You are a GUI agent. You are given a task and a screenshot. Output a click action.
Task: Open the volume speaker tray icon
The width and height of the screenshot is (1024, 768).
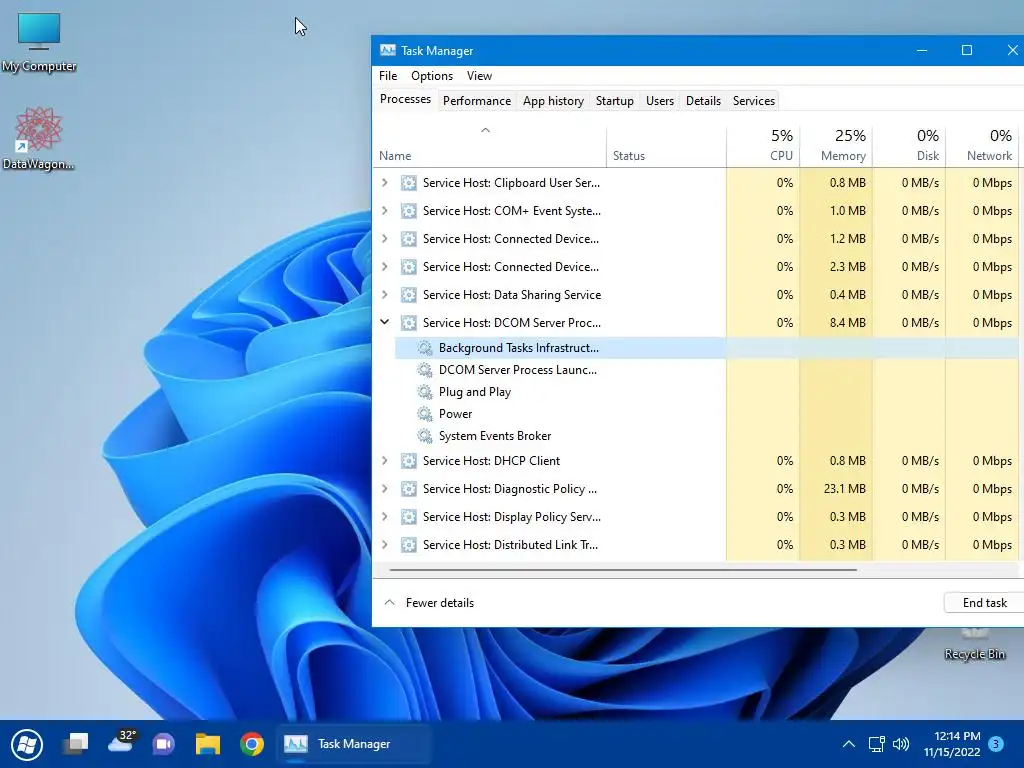pyautogui.click(x=901, y=744)
